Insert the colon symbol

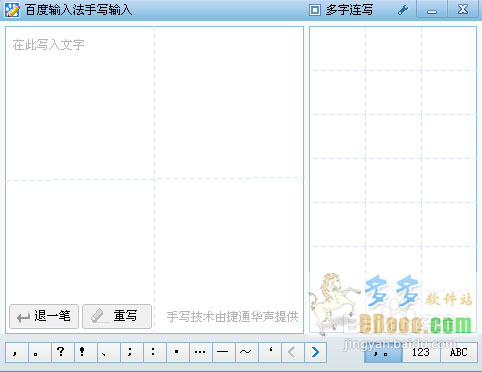pos(154,352)
